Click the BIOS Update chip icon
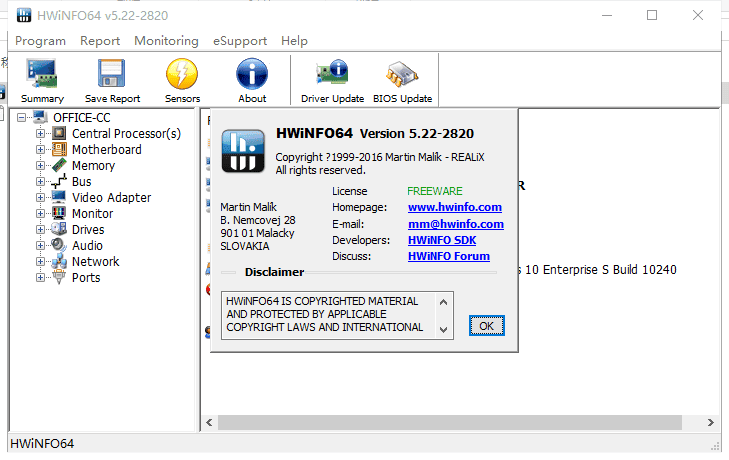729x460 pixels. (402, 75)
